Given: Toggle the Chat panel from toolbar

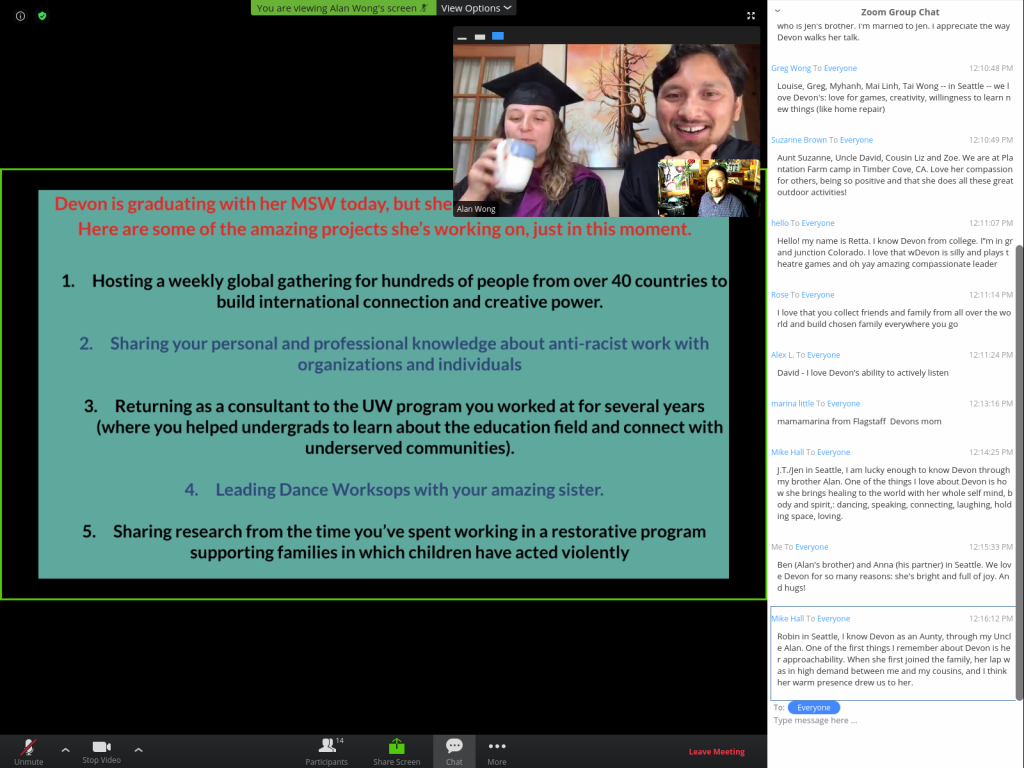Looking at the screenshot, I should tap(454, 750).
